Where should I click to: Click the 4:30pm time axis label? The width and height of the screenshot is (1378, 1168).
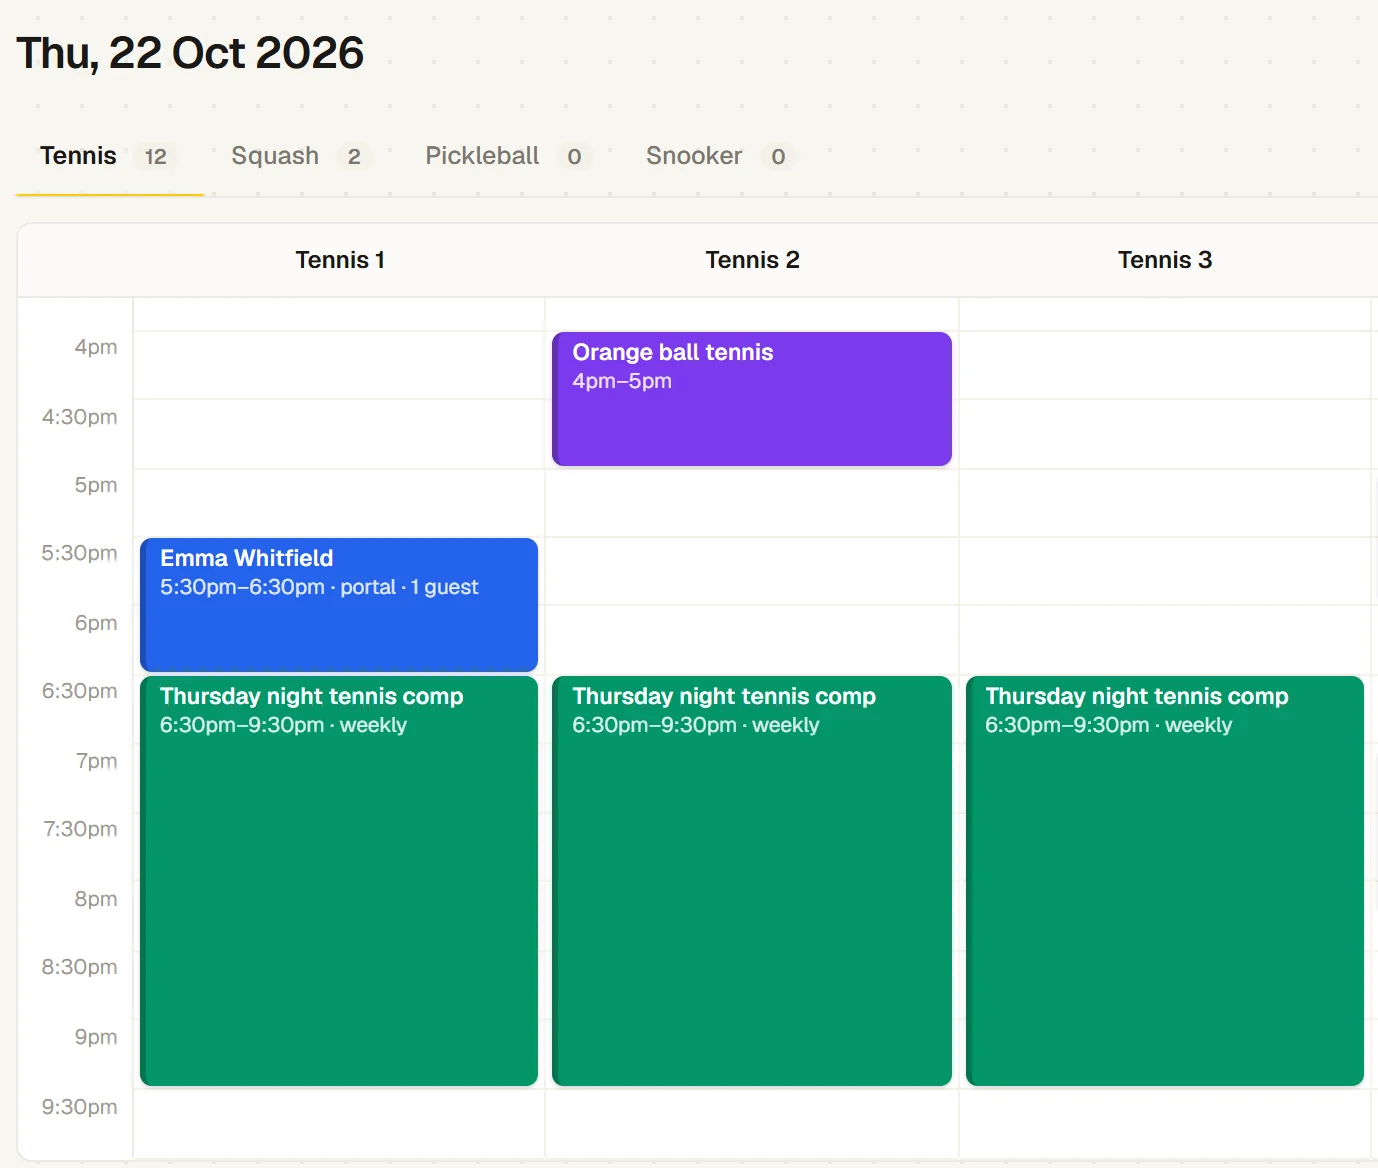coord(80,417)
